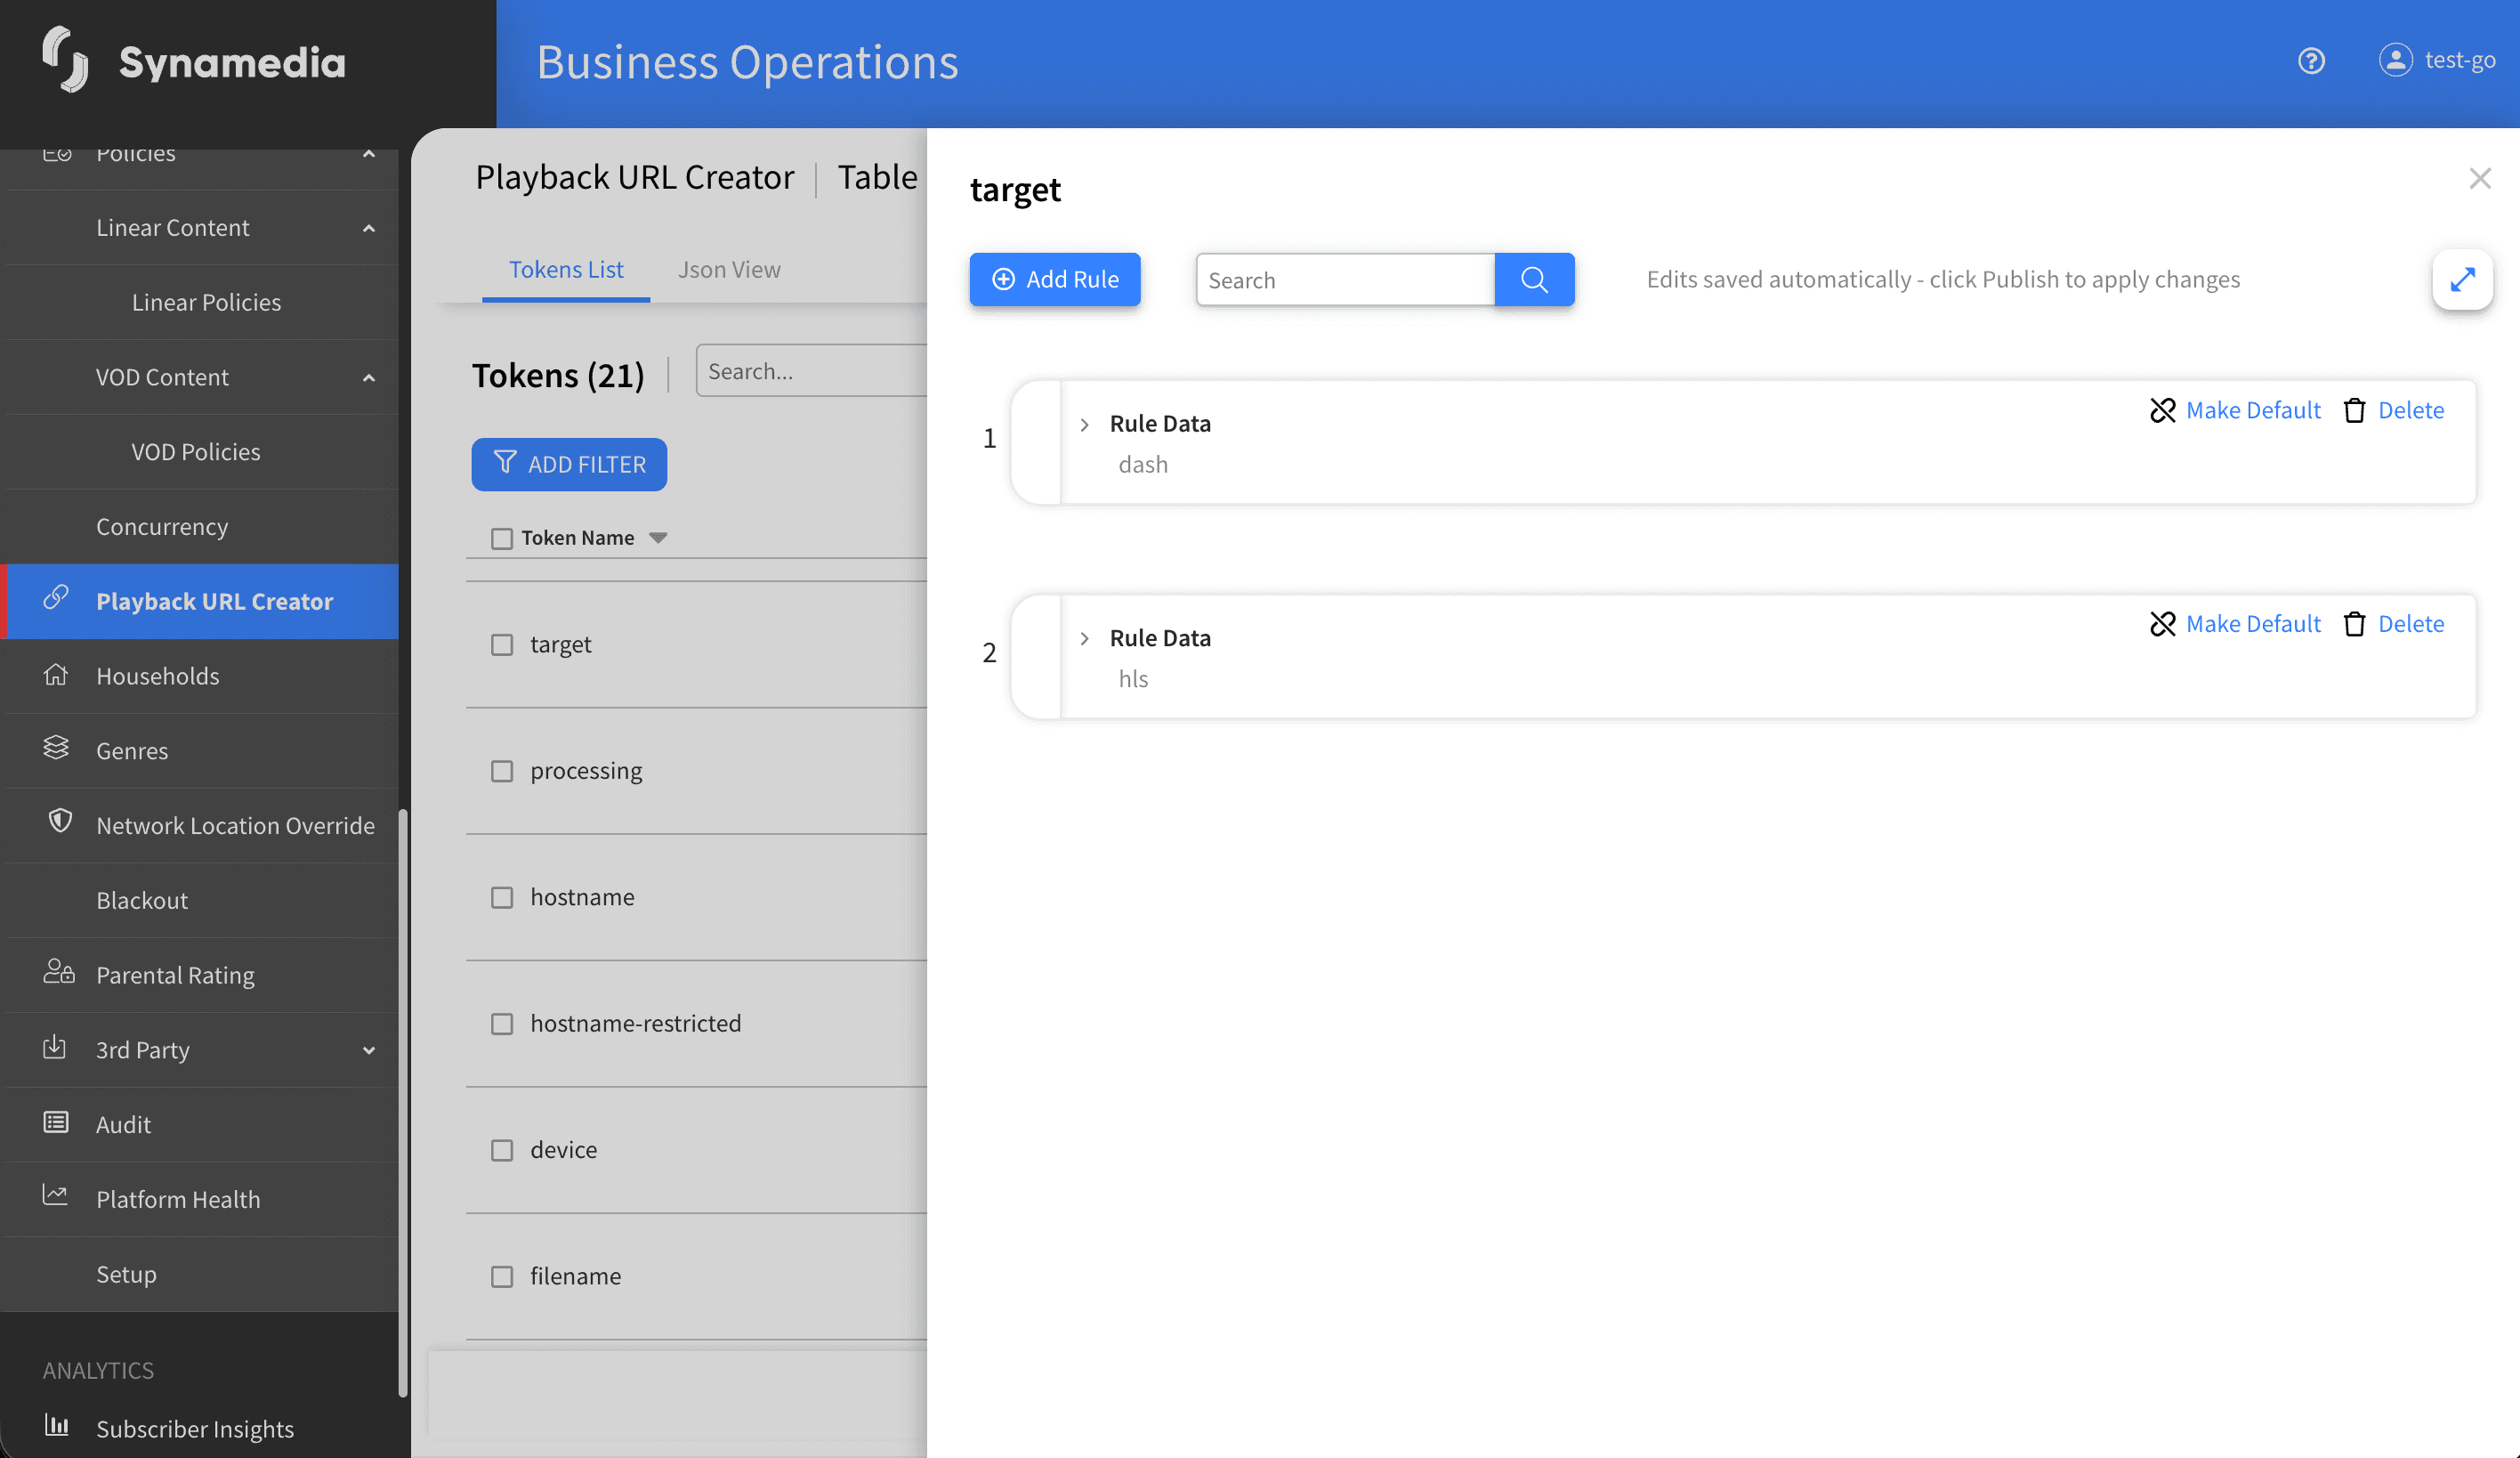Click the Add Rule button
This screenshot has width=2520, height=1458.
point(1055,280)
